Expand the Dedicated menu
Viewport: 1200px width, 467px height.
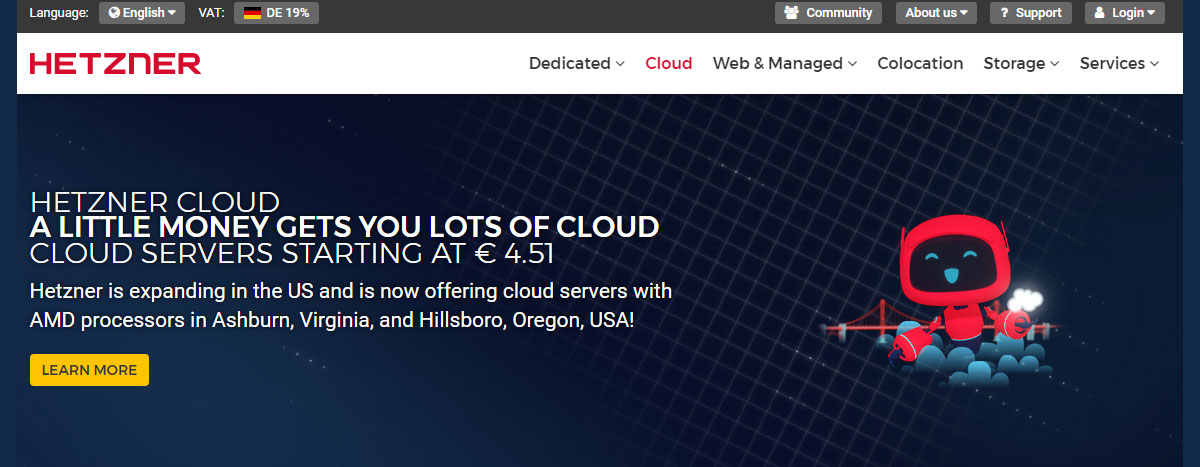click(x=577, y=63)
